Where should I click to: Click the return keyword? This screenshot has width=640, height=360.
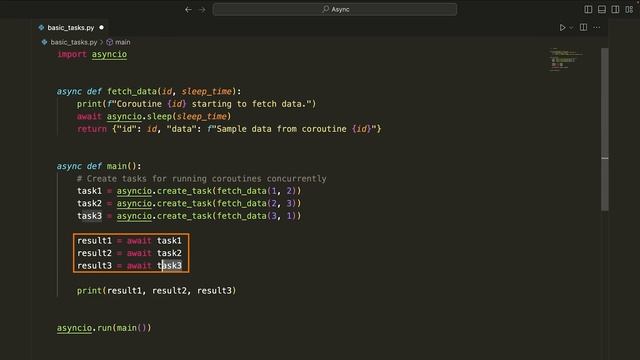pos(92,129)
